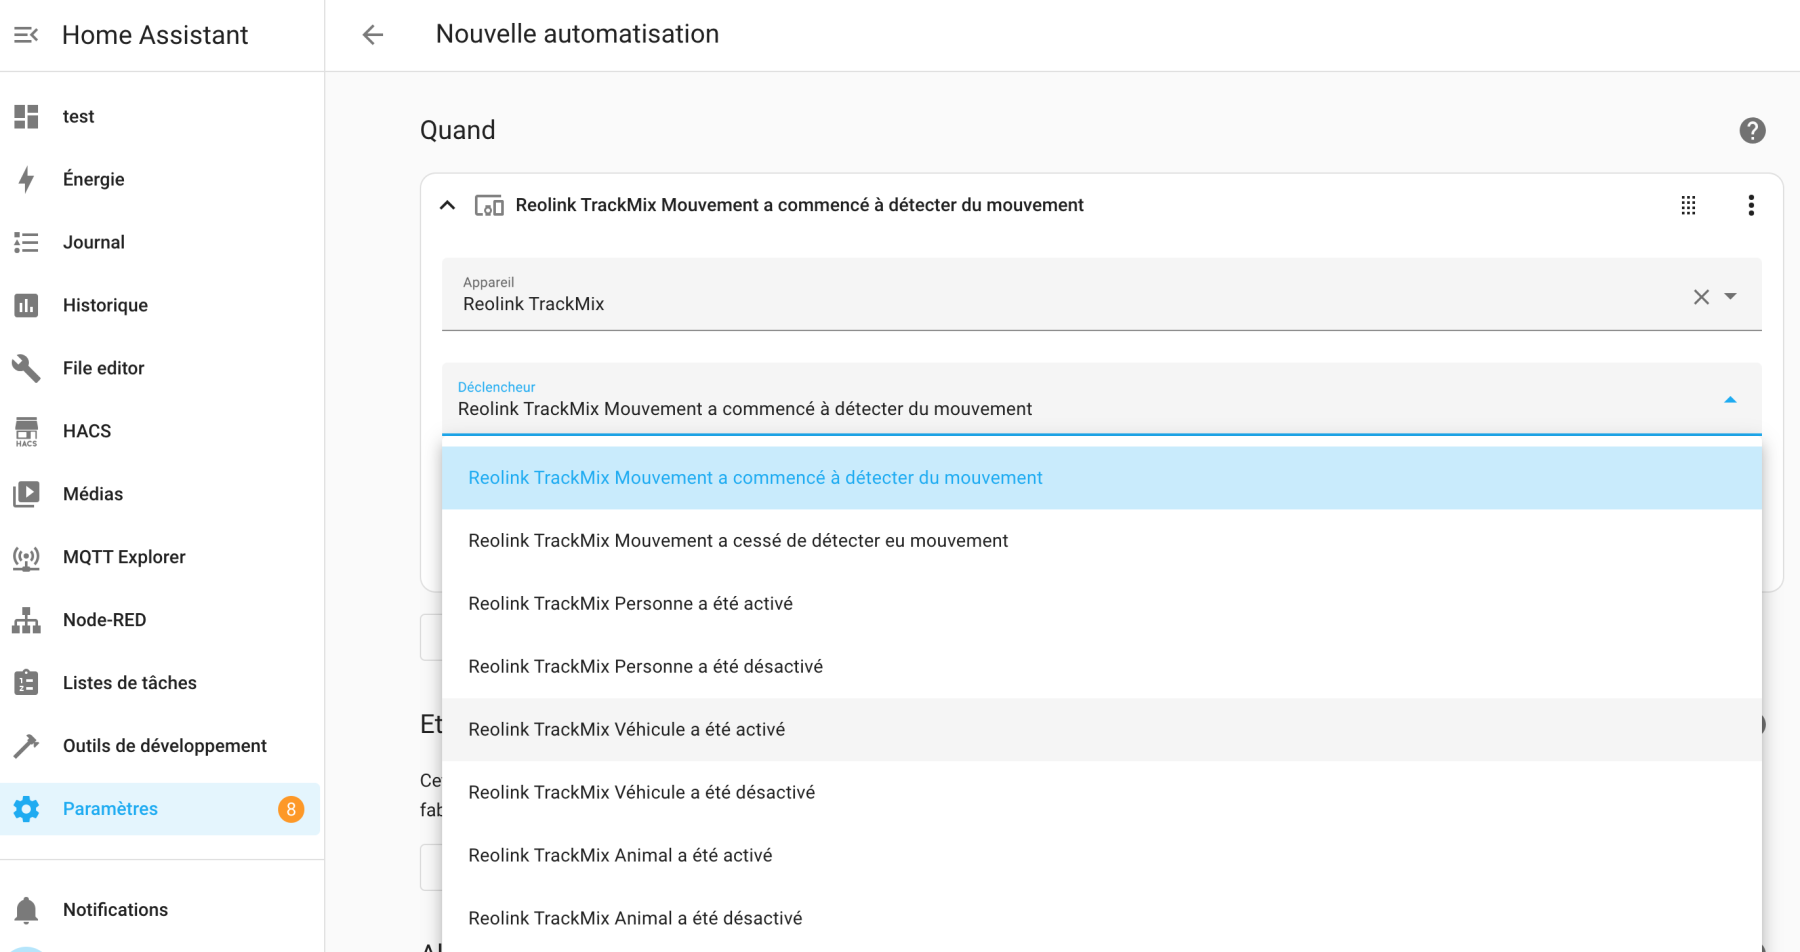Open the Historique panel label

click(105, 306)
